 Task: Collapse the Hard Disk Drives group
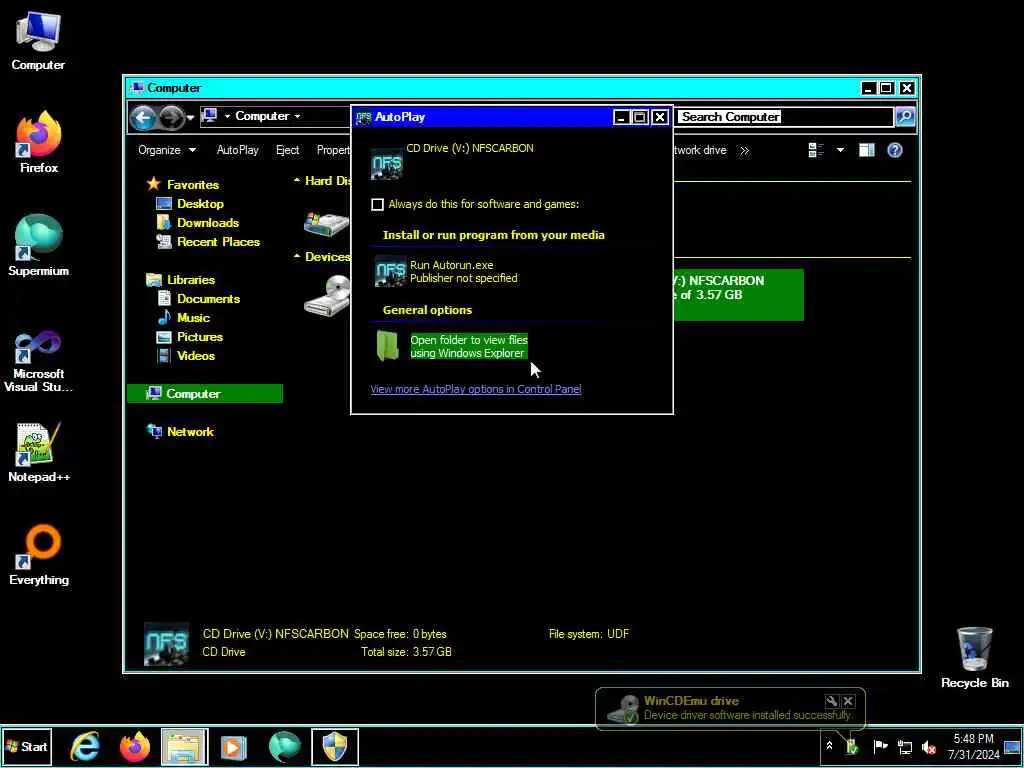click(296, 180)
